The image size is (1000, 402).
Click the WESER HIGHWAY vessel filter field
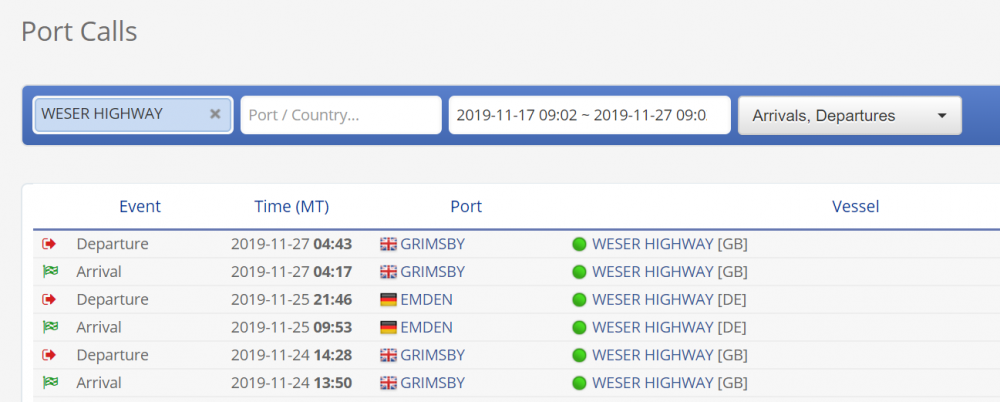(133, 115)
